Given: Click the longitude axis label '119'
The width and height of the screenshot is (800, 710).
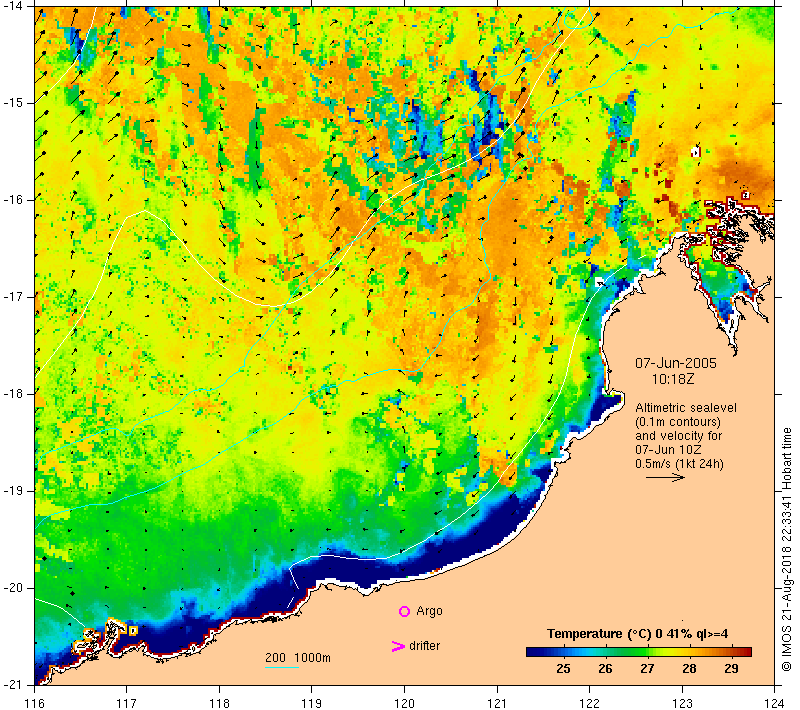Looking at the screenshot, I should coord(312,703).
